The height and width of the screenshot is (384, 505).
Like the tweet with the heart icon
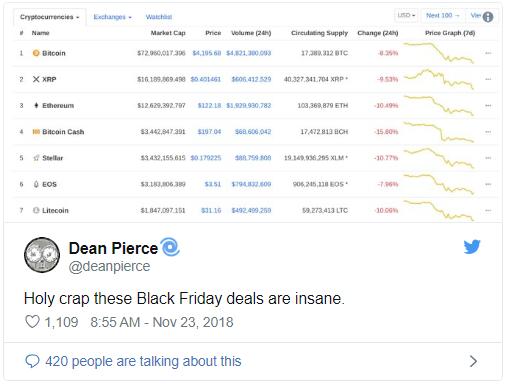[x=32, y=322]
